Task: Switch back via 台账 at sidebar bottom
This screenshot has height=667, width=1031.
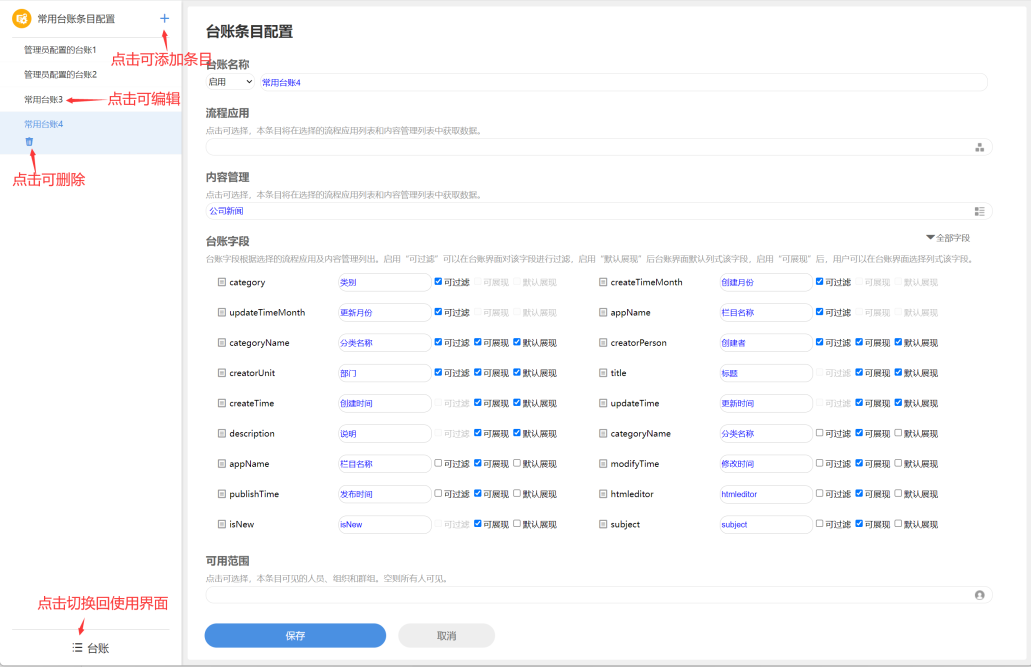Action: point(91,648)
